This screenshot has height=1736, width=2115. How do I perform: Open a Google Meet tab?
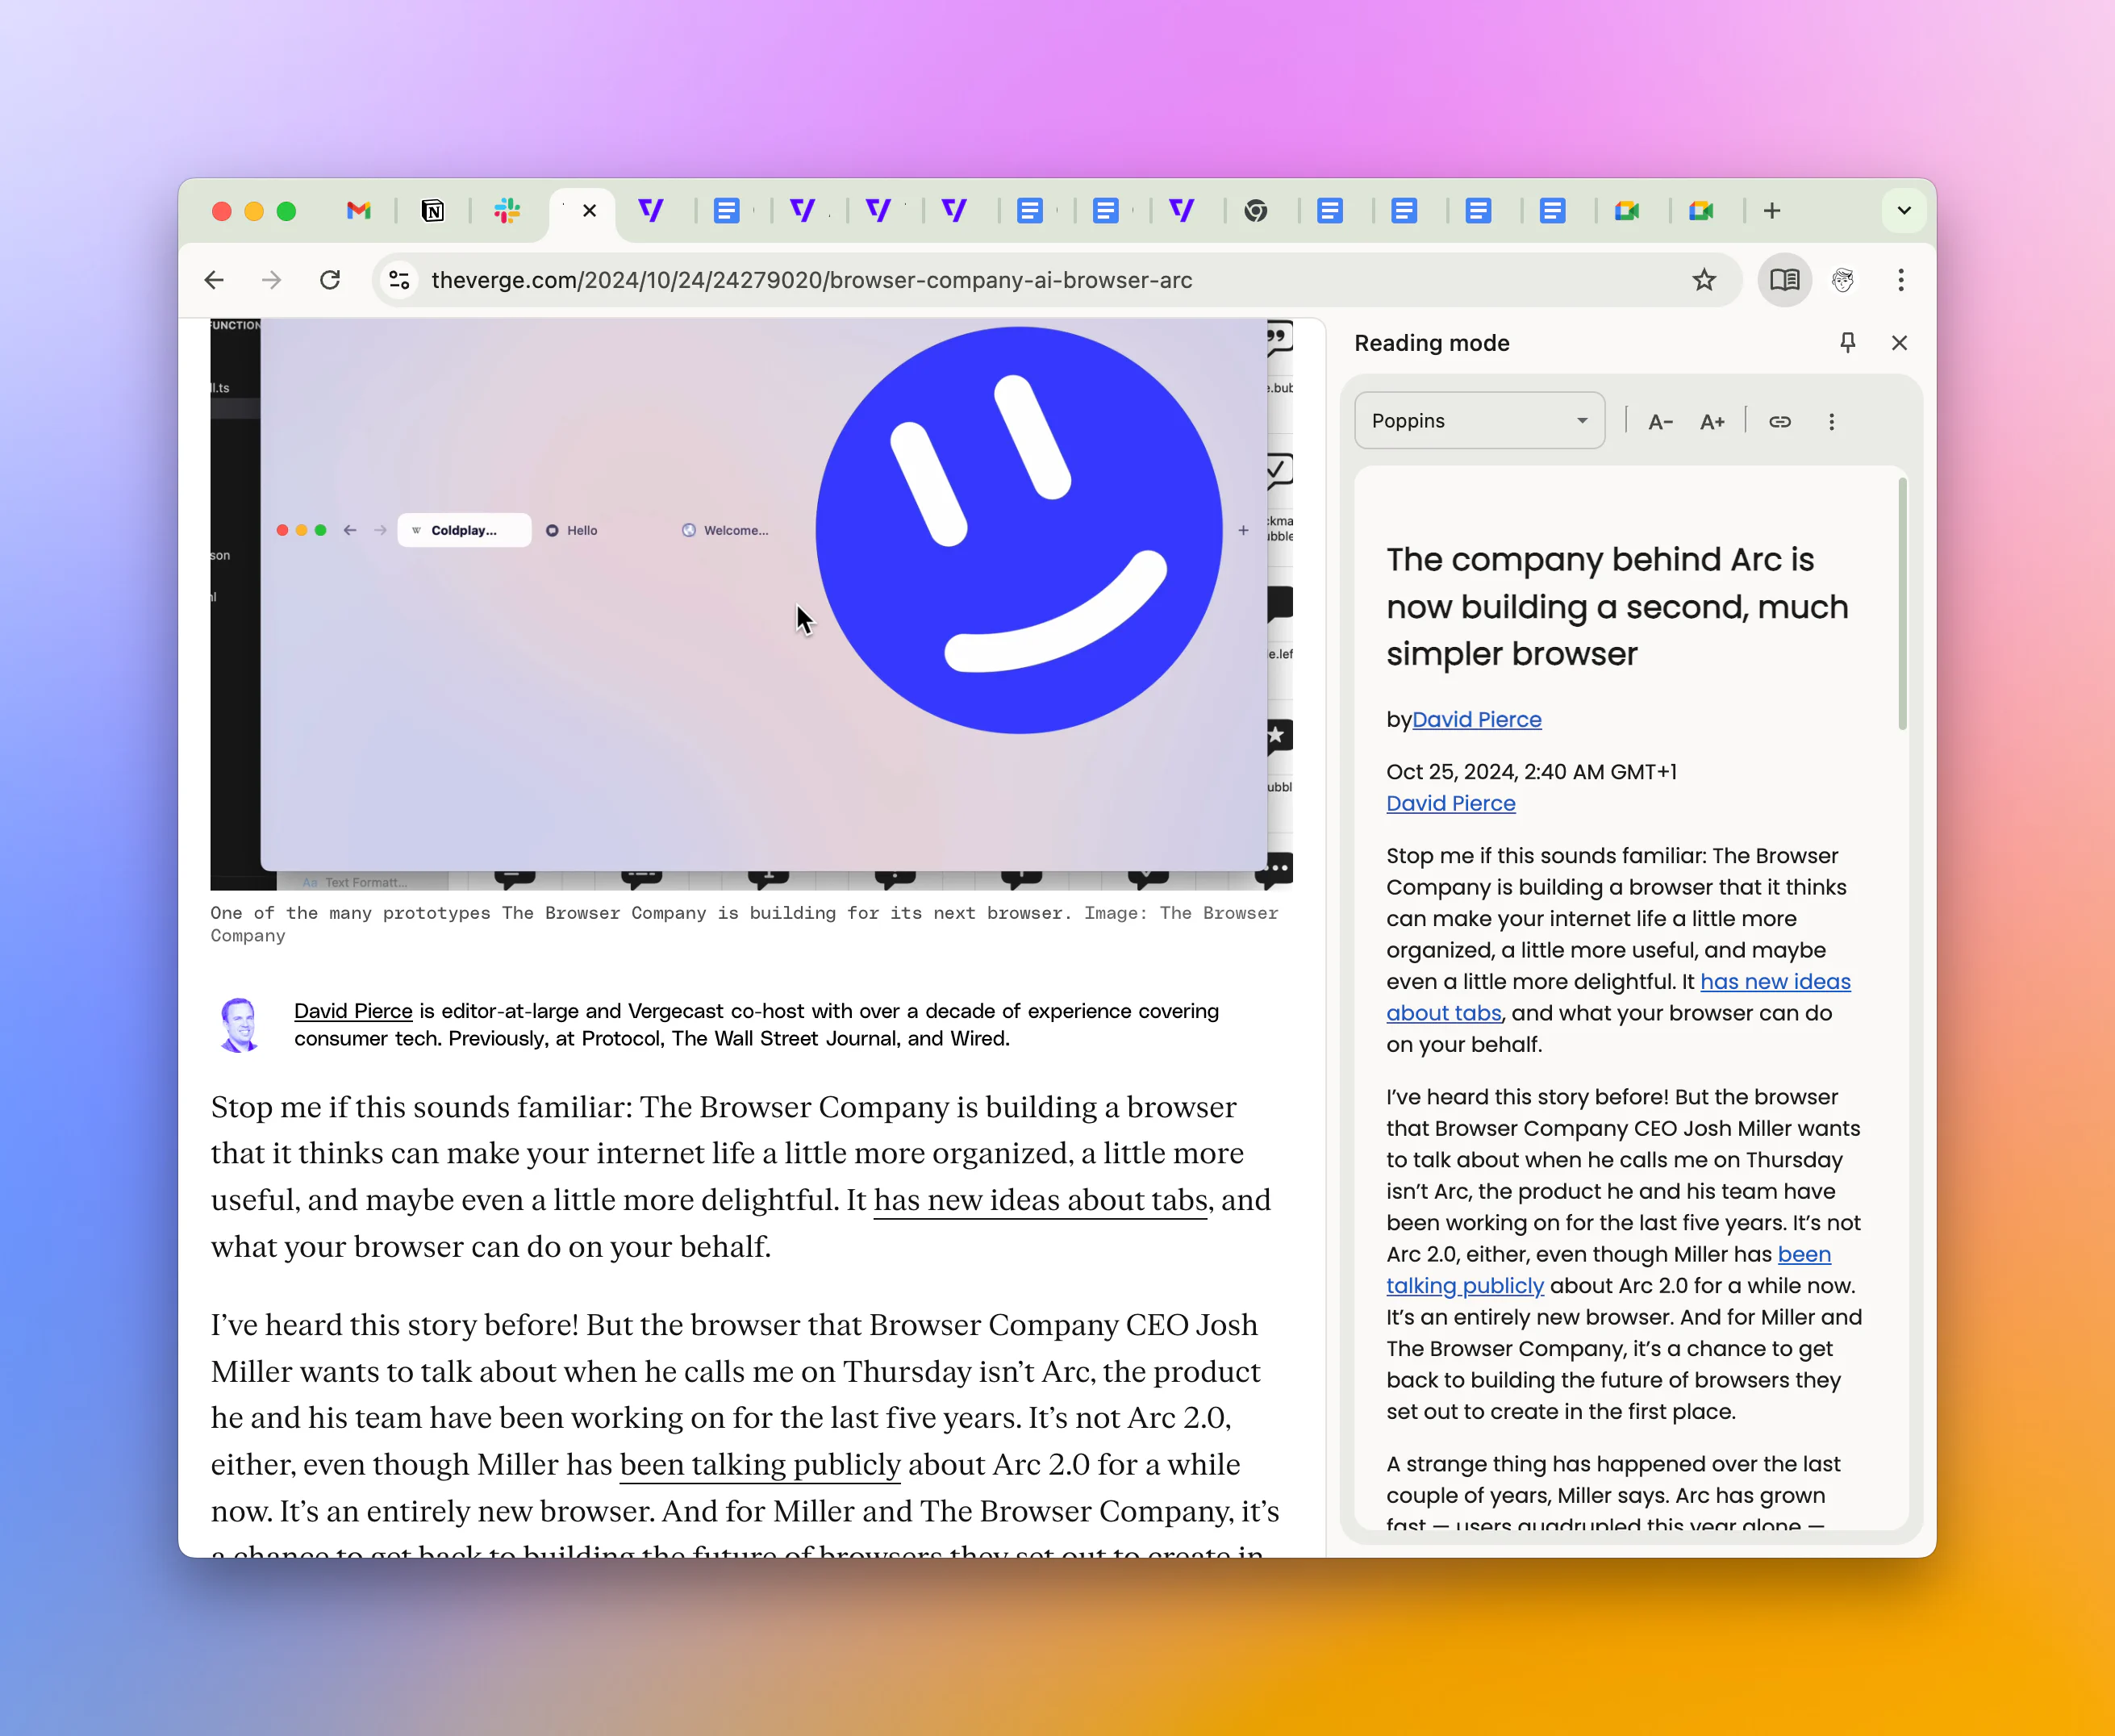(1629, 211)
